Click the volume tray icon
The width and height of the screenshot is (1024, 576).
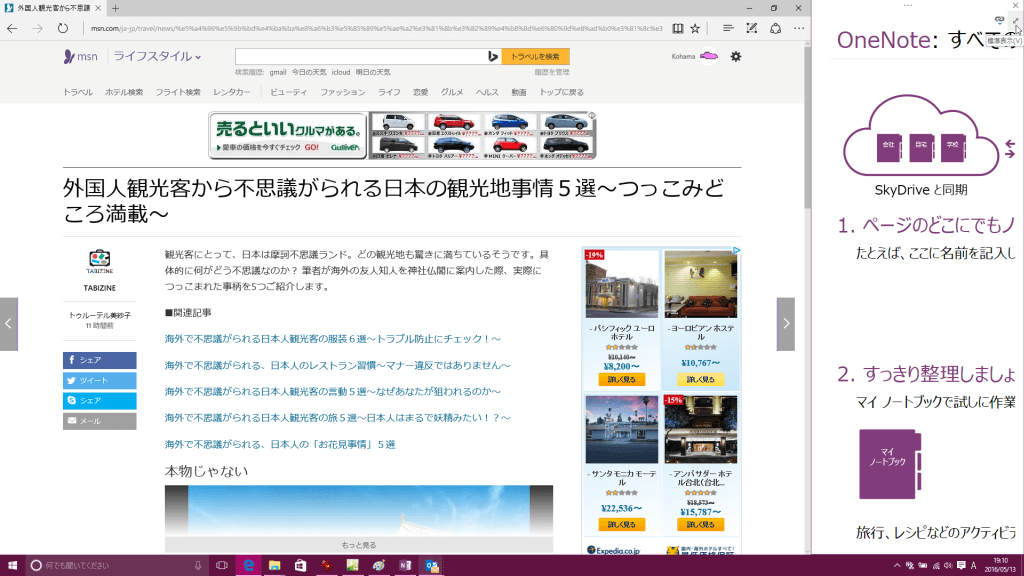(x=948, y=566)
